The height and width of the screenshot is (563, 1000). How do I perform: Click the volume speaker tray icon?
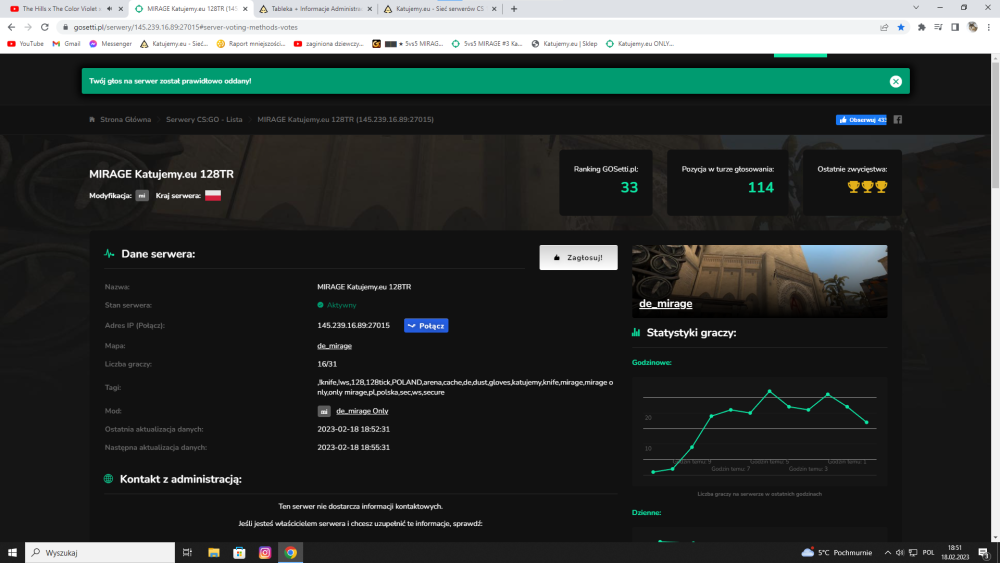[x=900, y=553]
